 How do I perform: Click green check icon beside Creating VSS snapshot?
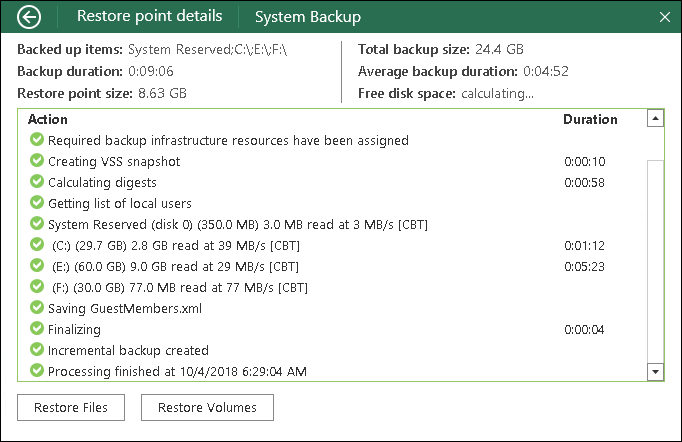[x=37, y=161]
